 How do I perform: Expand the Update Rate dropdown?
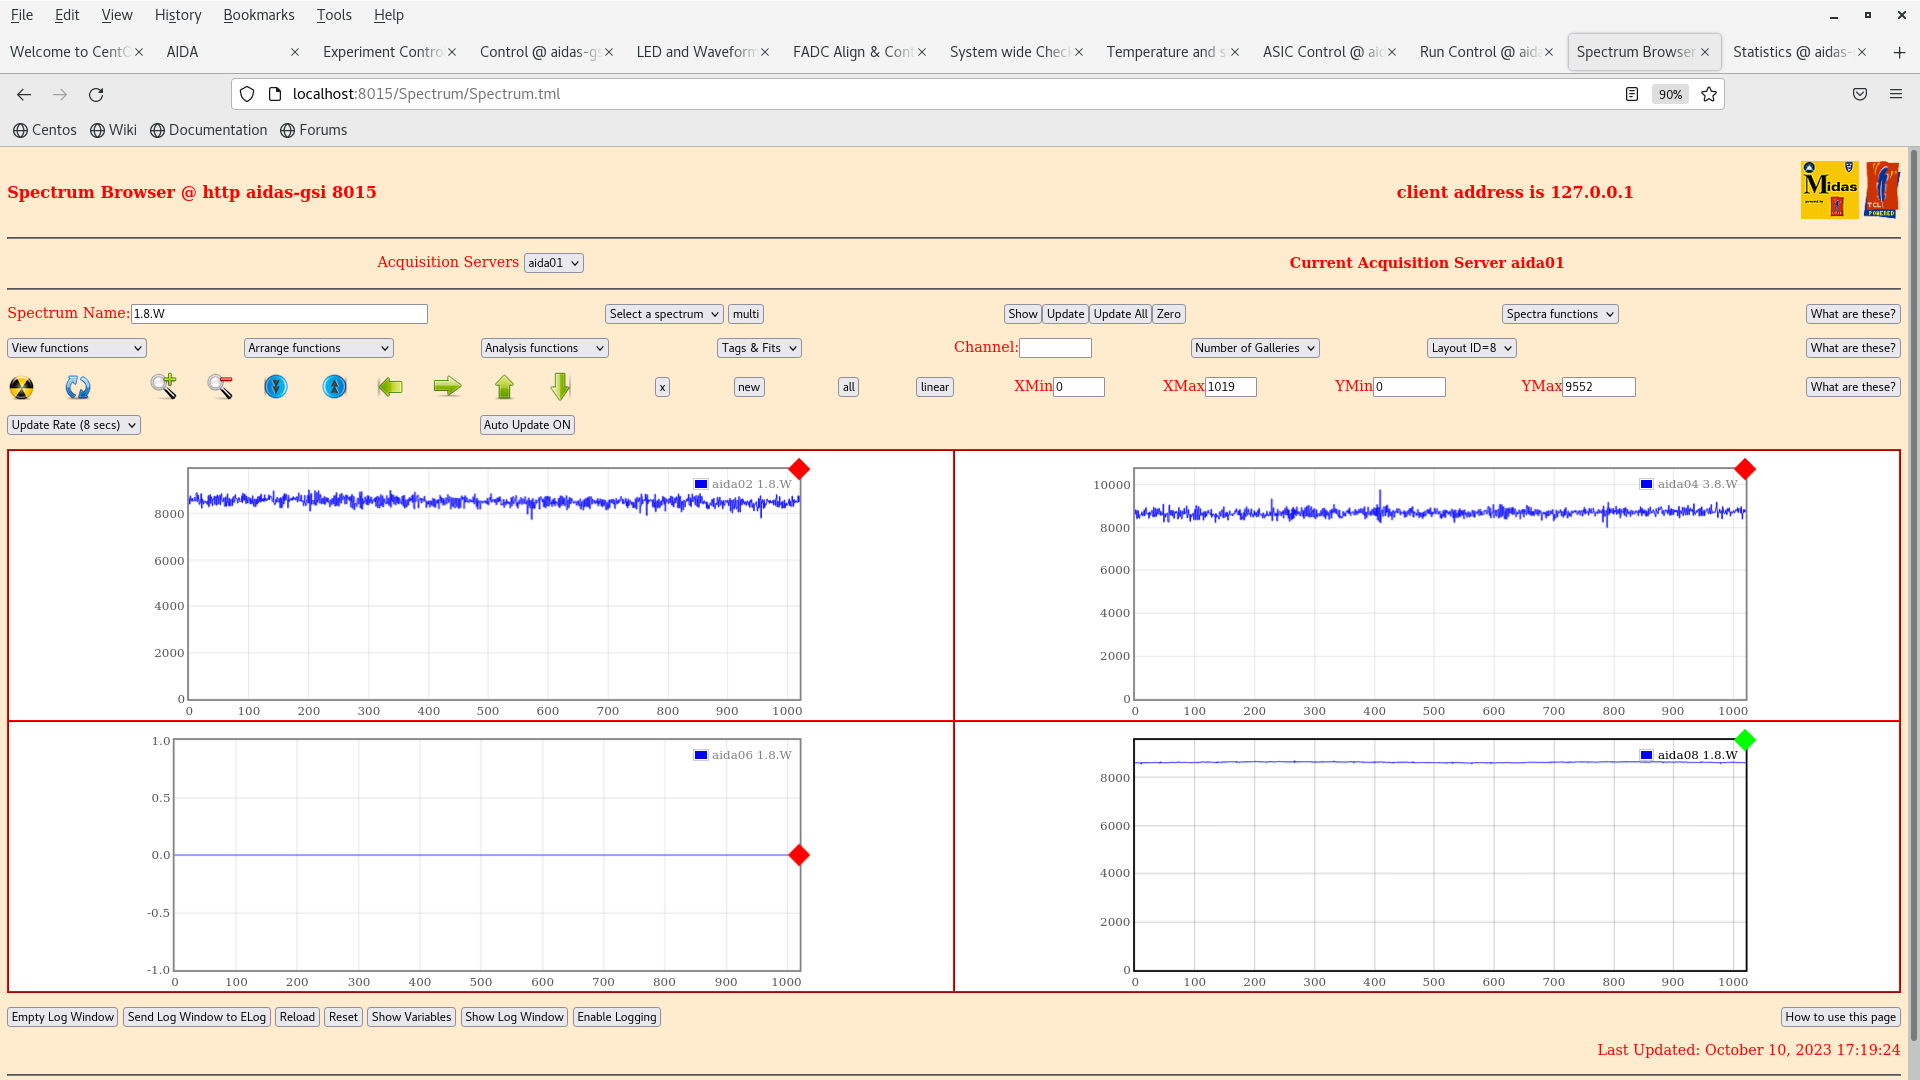point(74,425)
